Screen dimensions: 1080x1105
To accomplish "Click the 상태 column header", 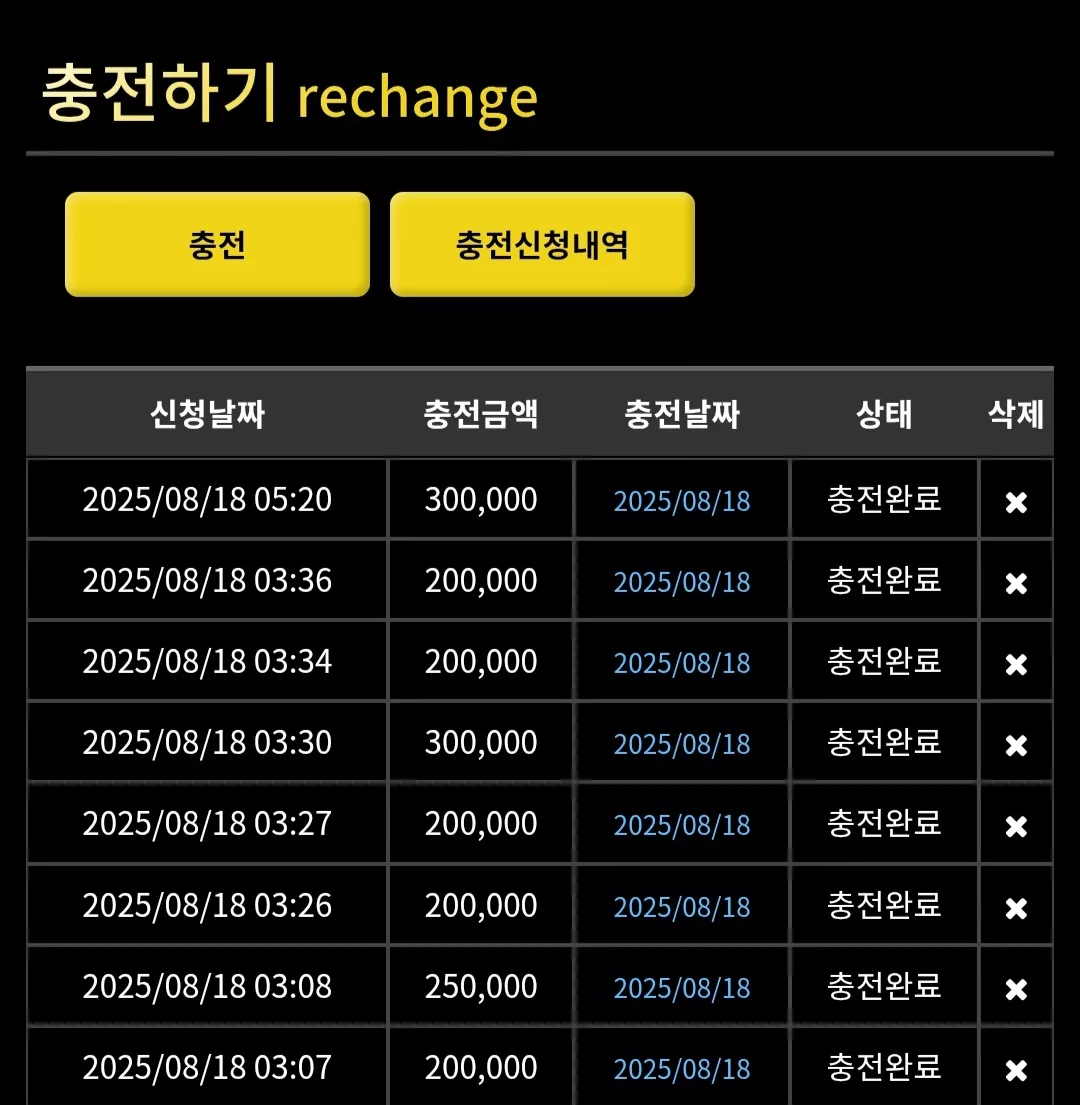I will 884,414.
